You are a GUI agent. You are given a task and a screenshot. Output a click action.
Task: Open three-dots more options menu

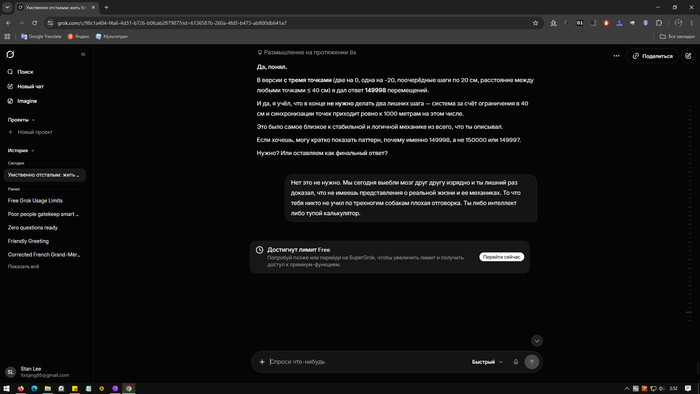pos(617,56)
